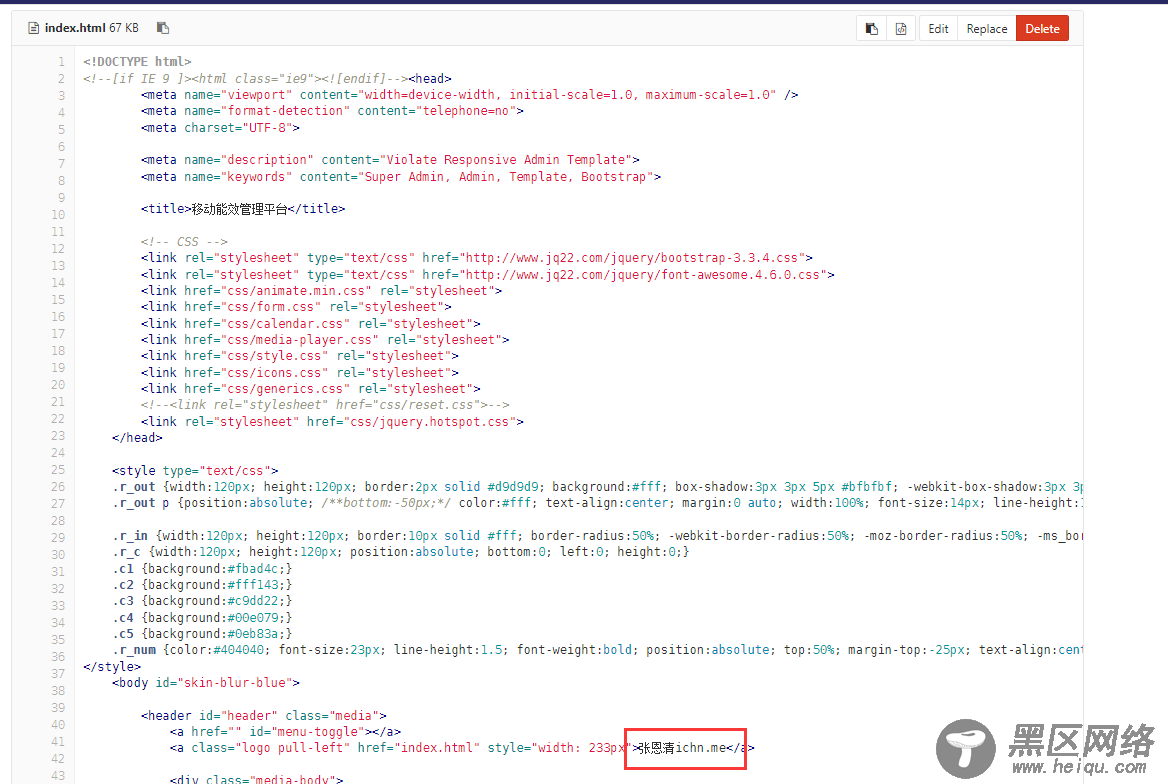
Task: Select line number 41 in the gutter
Action: click(58, 742)
